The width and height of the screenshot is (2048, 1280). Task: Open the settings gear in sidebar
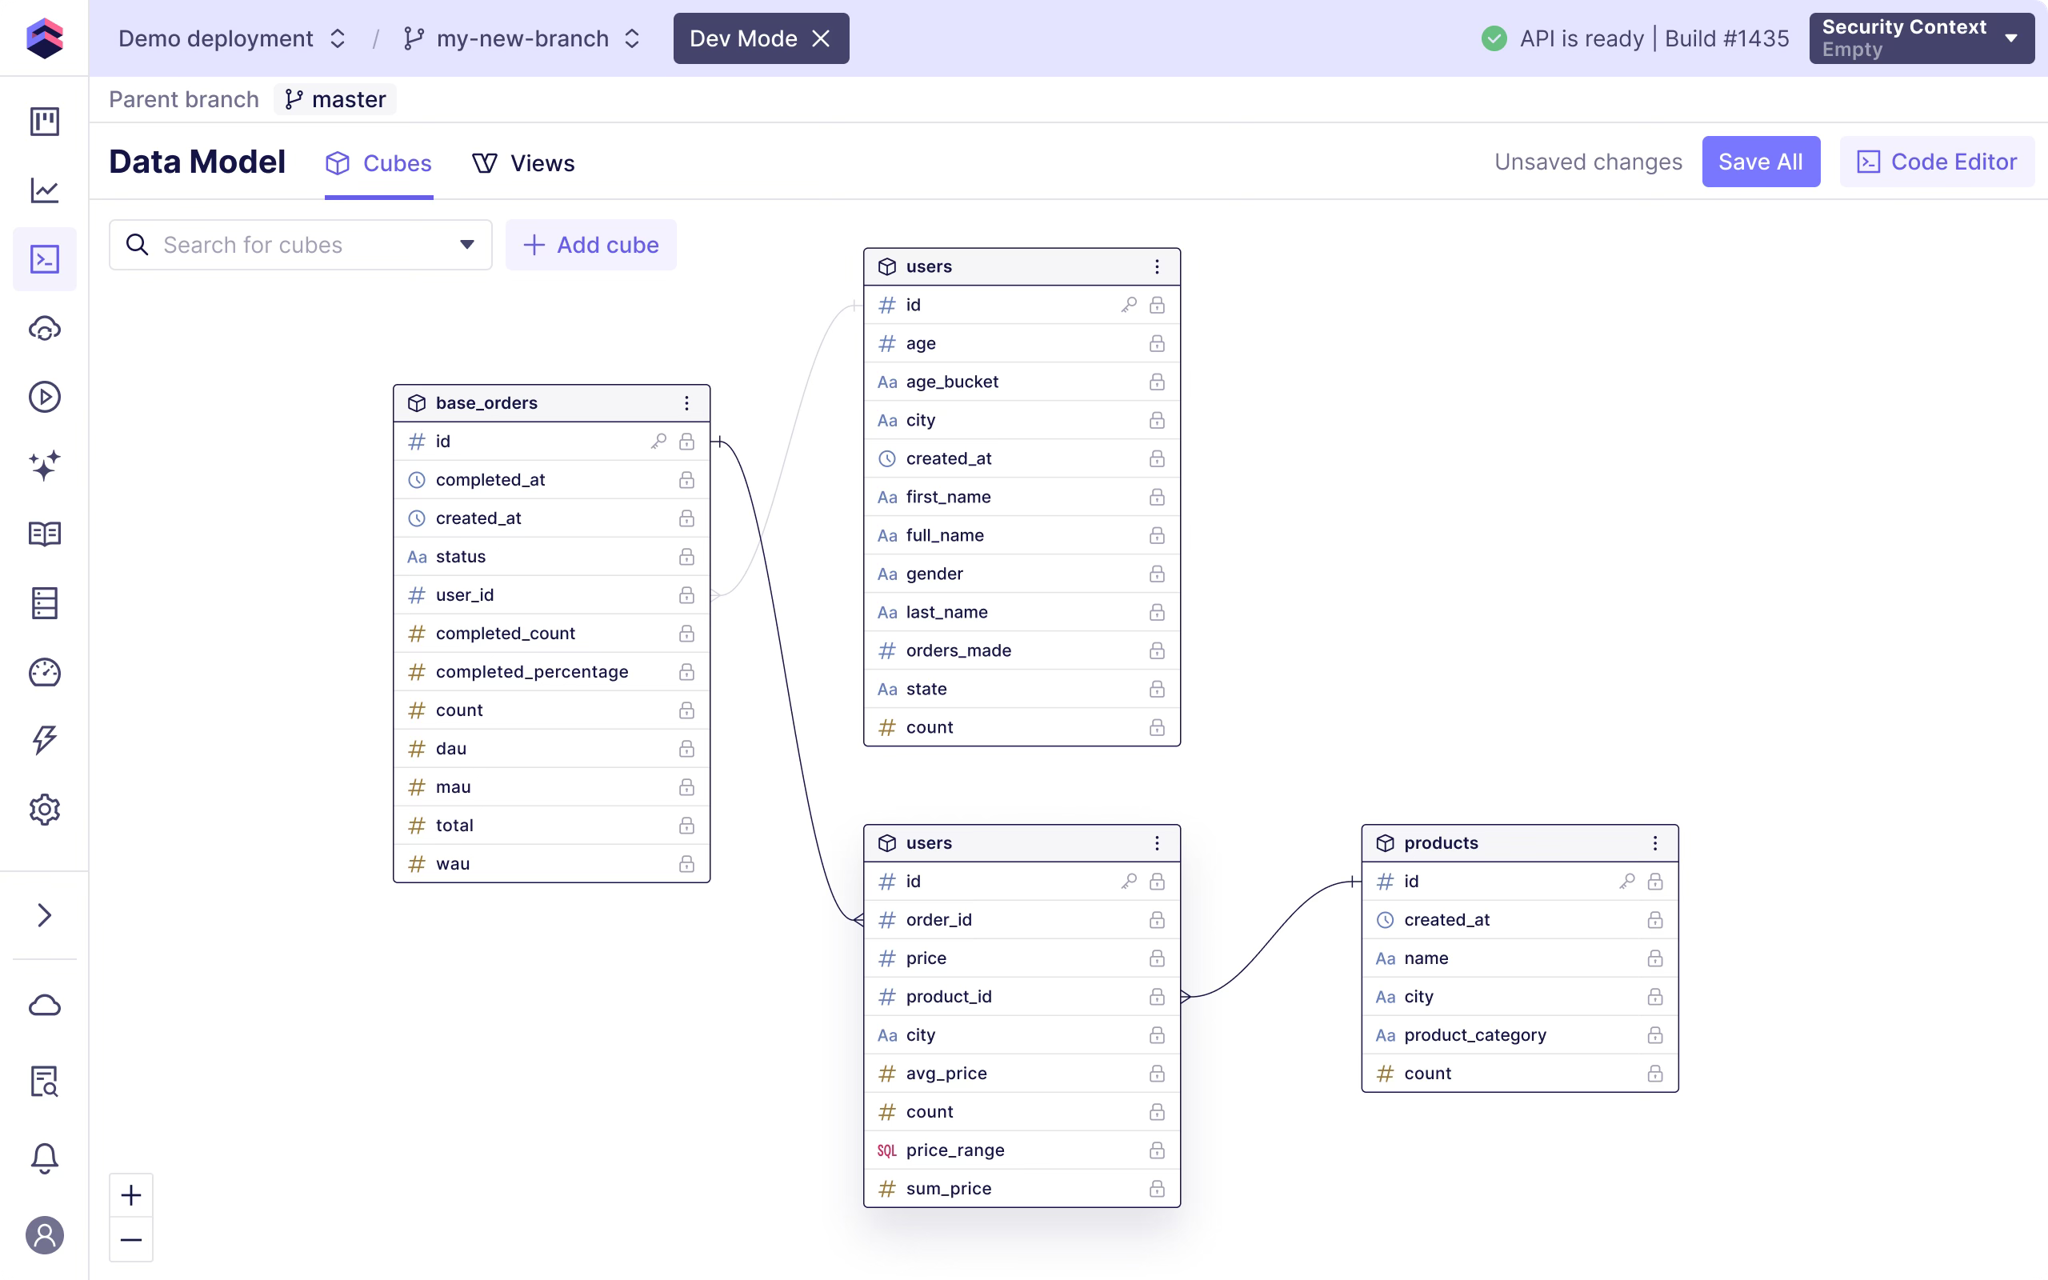(44, 809)
